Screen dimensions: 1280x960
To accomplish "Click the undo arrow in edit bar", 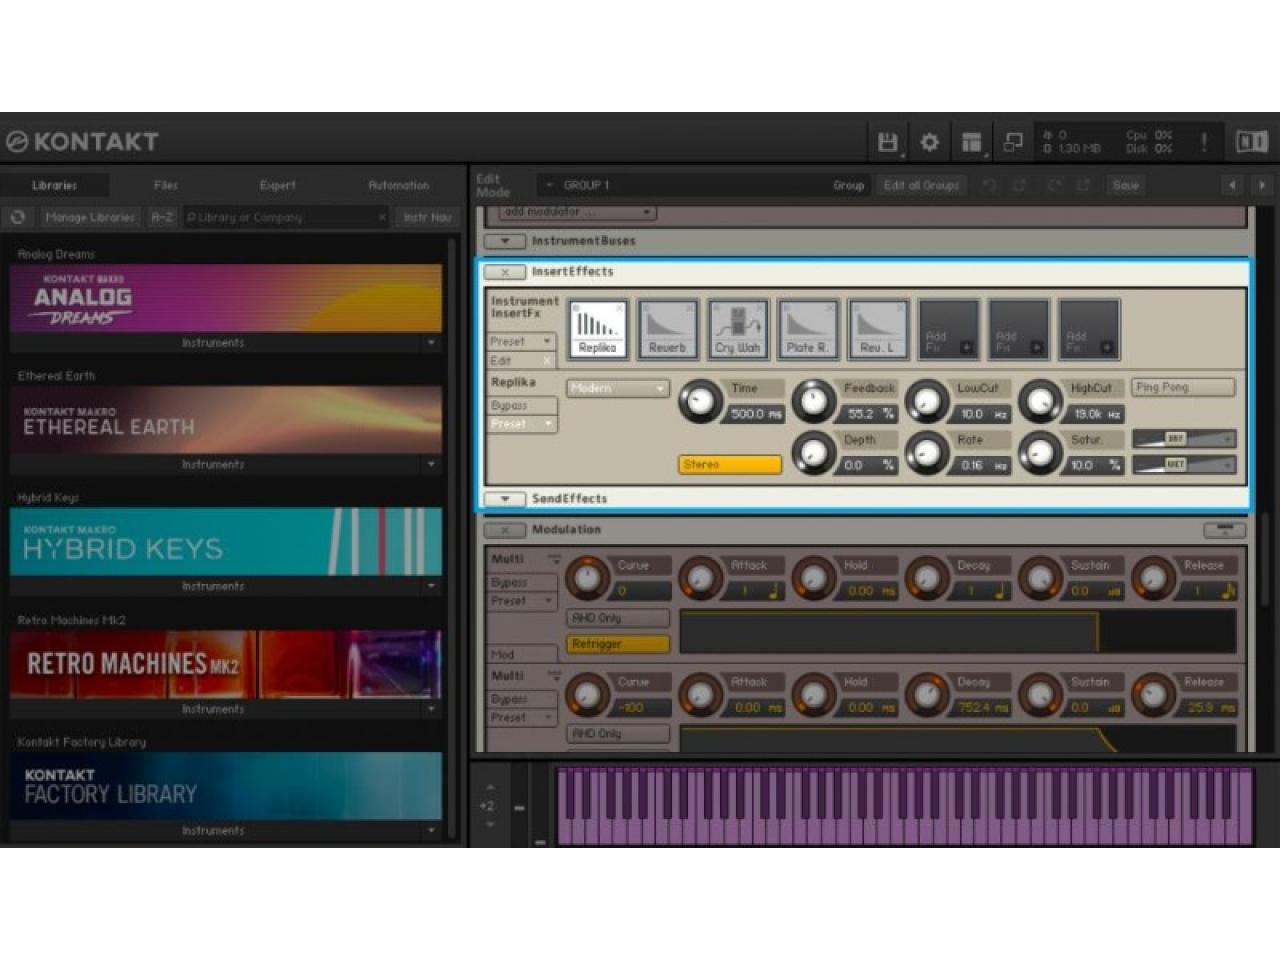I will pyautogui.click(x=989, y=185).
